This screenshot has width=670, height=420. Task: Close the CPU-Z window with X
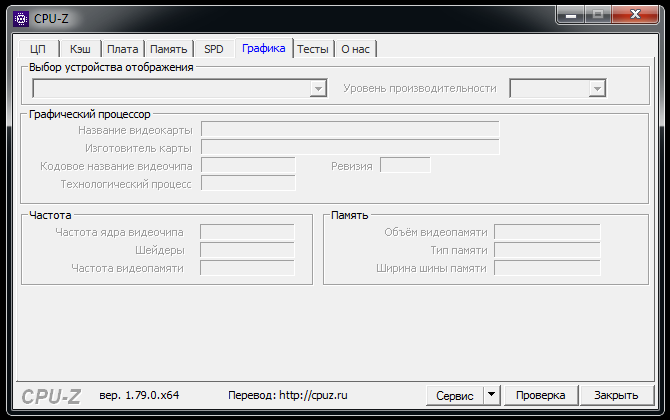635,15
